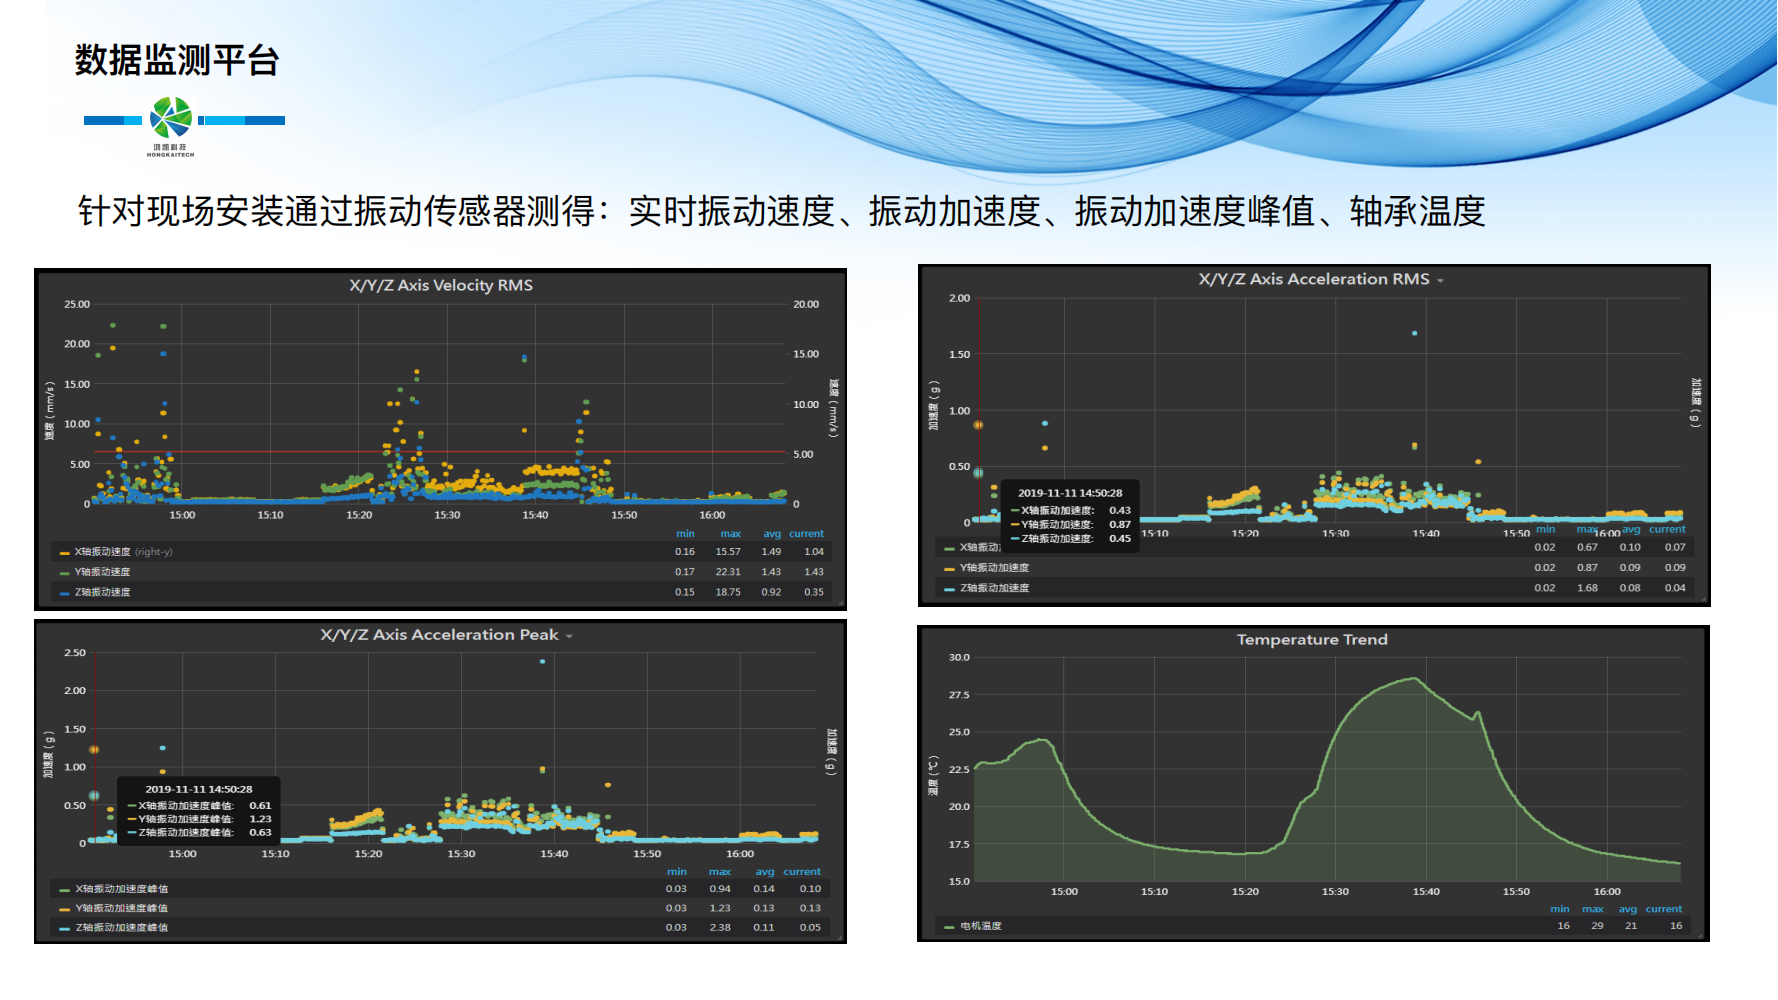1778x1000 pixels.
Task: Expand the X/Y/Z Axis Acceleration Peak panel dropdown
Action: click(x=570, y=635)
